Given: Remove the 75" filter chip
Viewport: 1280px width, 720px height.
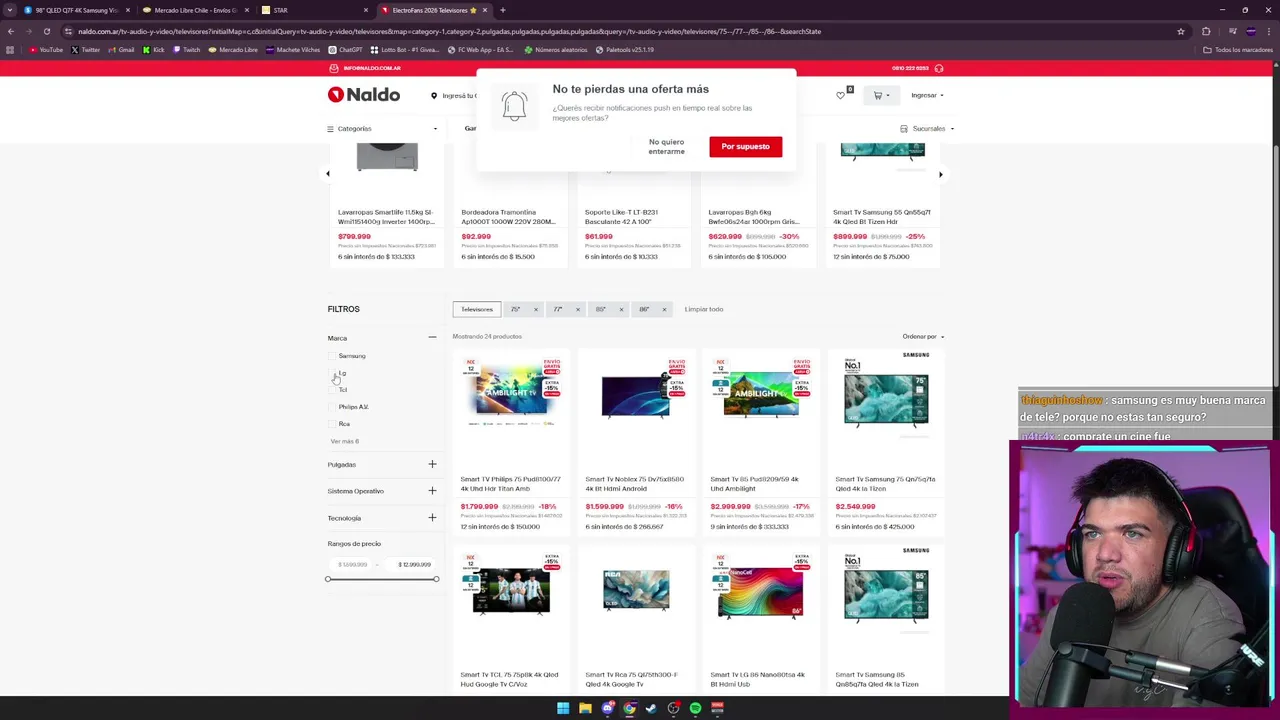Looking at the screenshot, I should tap(535, 309).
